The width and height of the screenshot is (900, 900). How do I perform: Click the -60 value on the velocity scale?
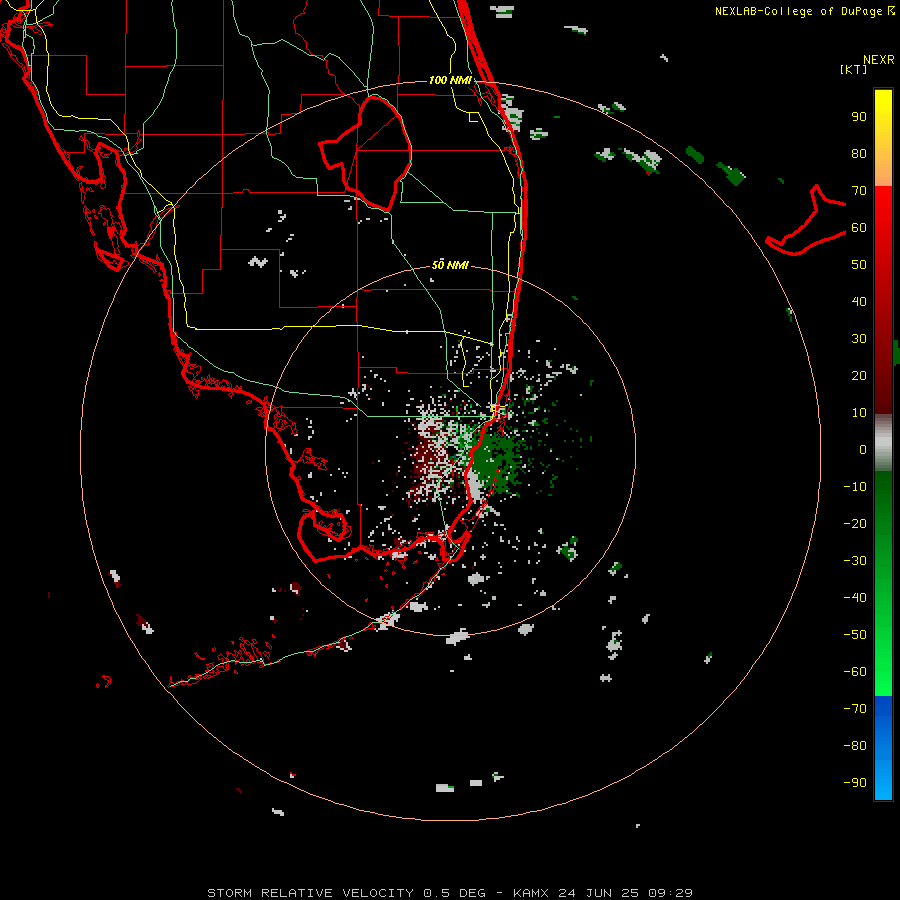(855, 672)
